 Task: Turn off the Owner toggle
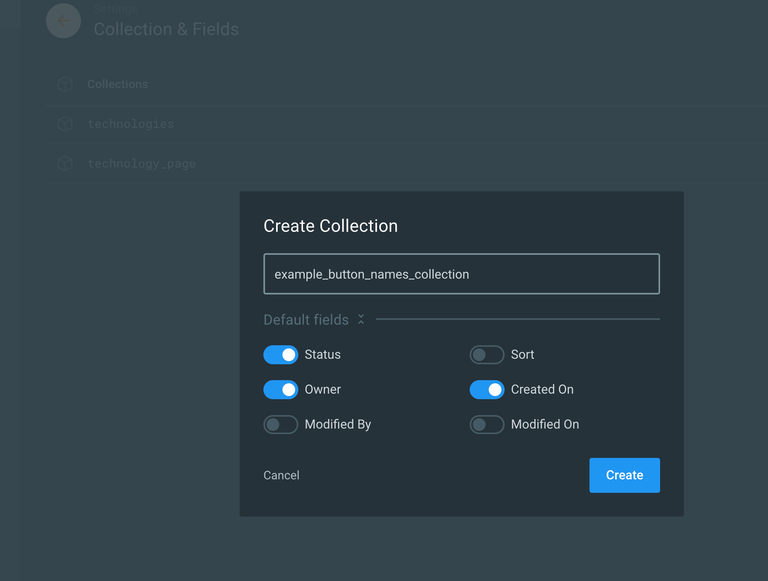pos(281,390)
